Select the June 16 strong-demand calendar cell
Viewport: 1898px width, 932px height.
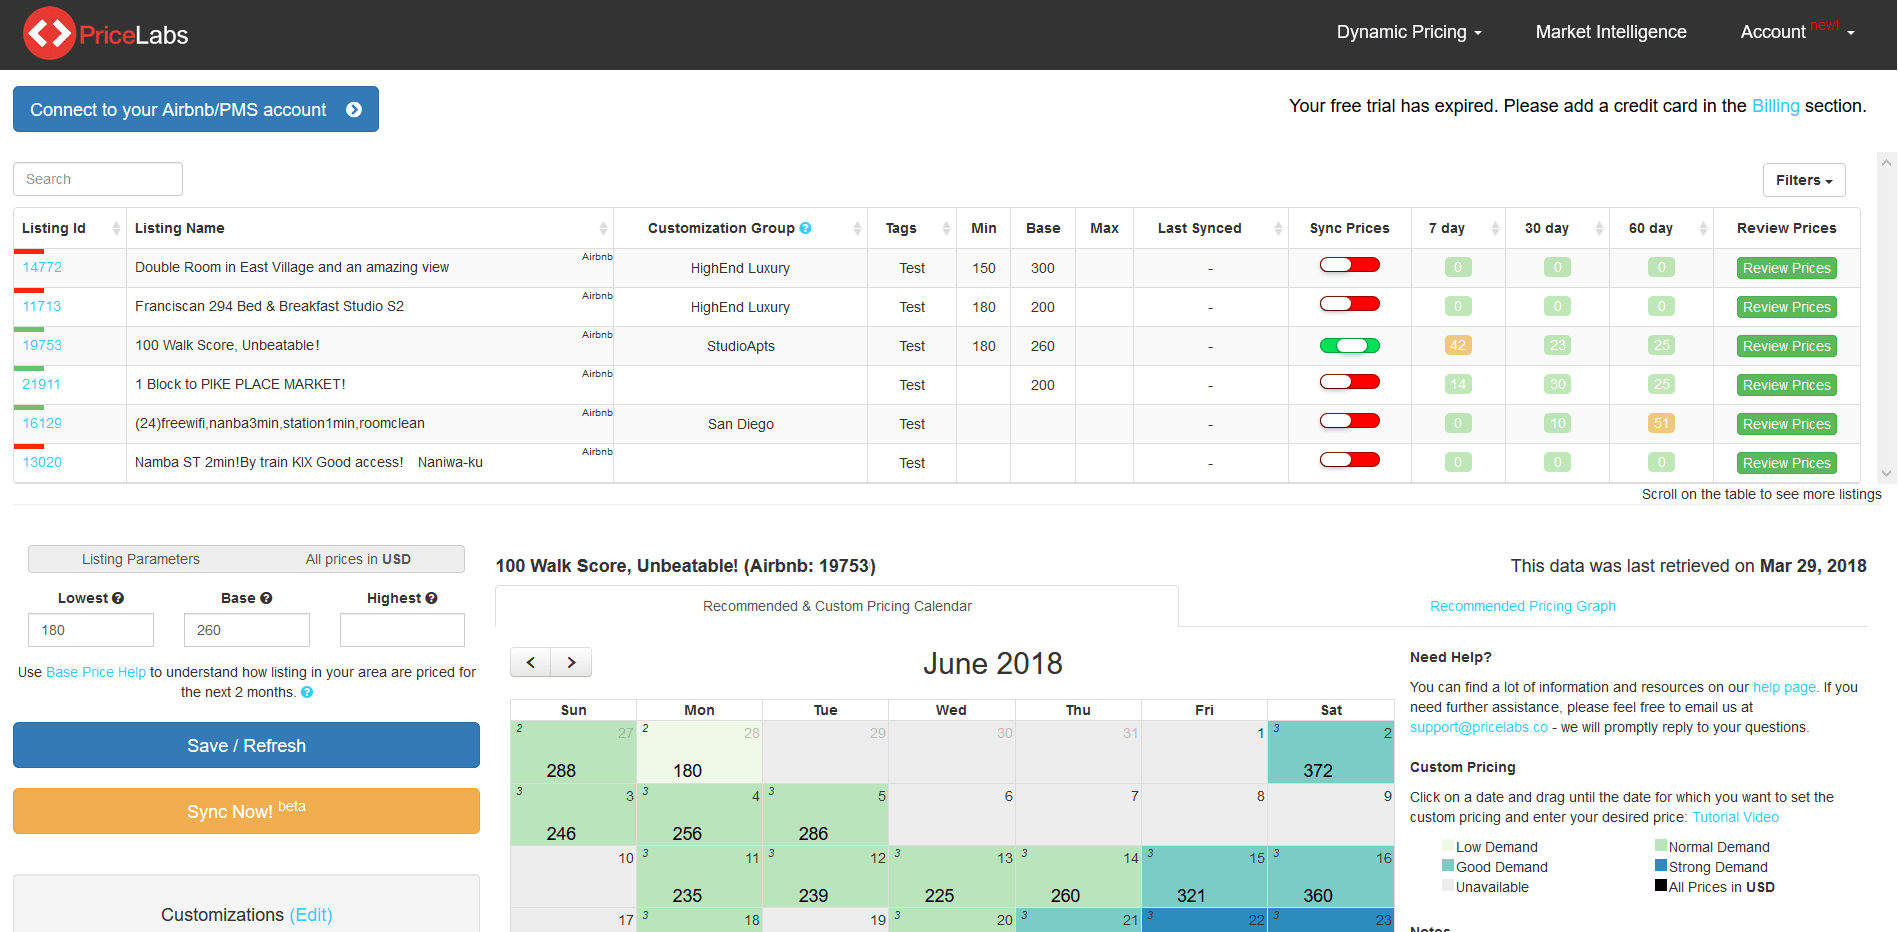click(1330, 877)
